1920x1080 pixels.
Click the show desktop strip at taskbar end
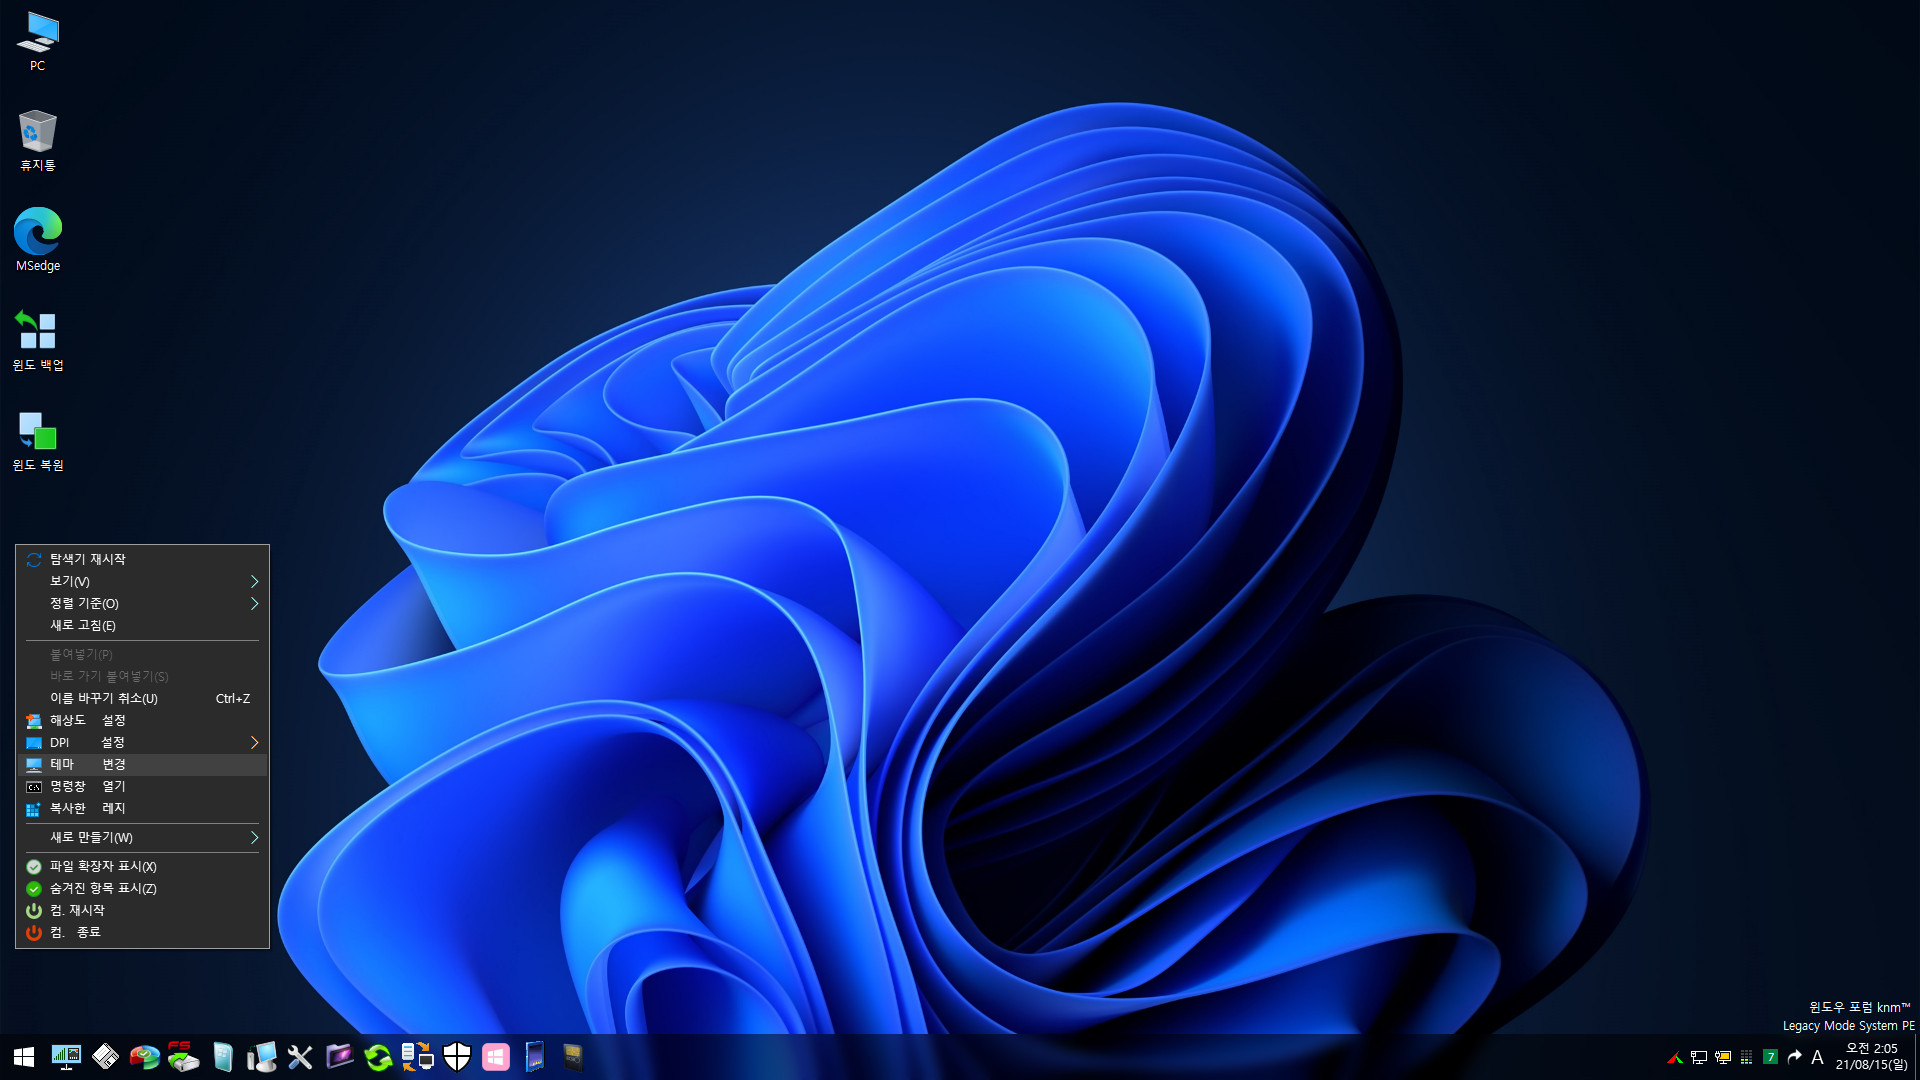click(1916, 1057)
